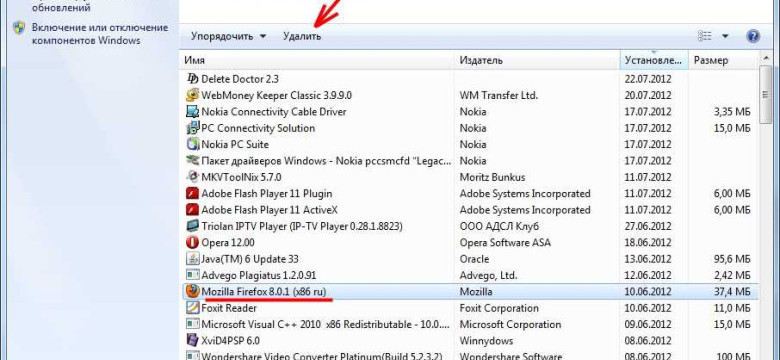Viewport: 780px width, 360px height.
Task: Click the Adobe Flash Player 11 ActiveX icon
Action: tap(192, 210)
